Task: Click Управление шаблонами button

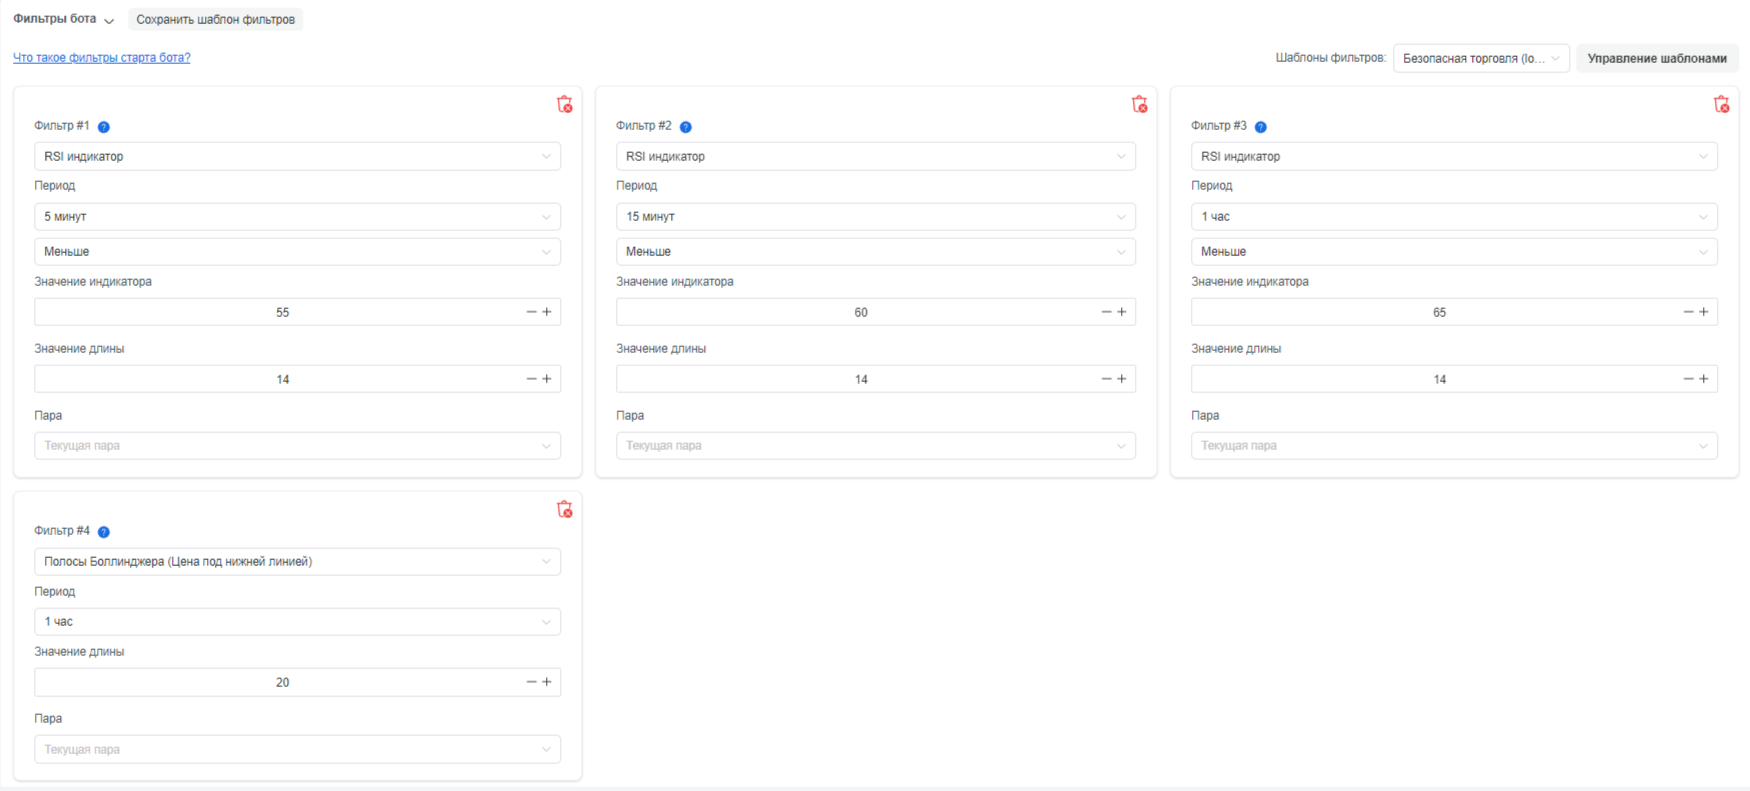Action: pos(1657,58)
